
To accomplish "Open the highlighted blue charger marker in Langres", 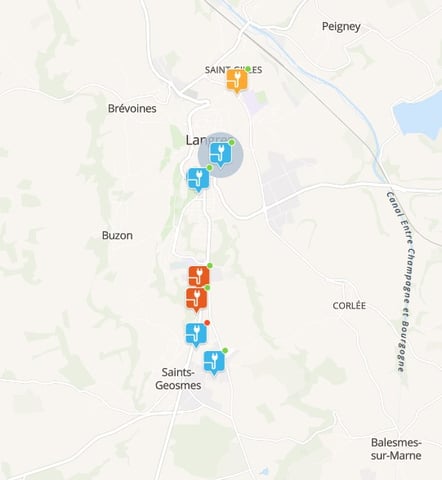I will click(220, 154).
